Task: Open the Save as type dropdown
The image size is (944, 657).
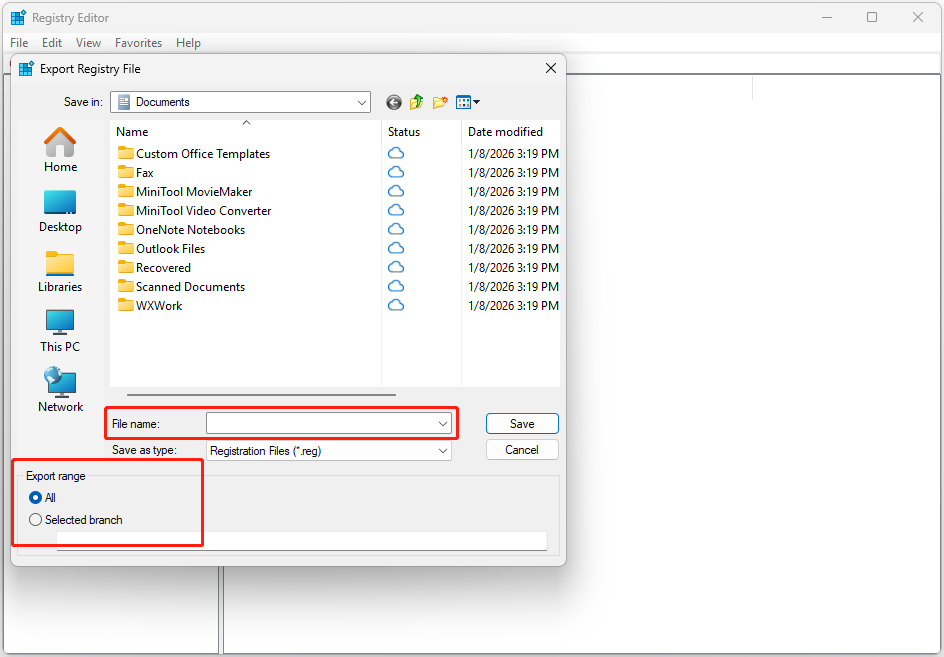Action: (329, 451)
